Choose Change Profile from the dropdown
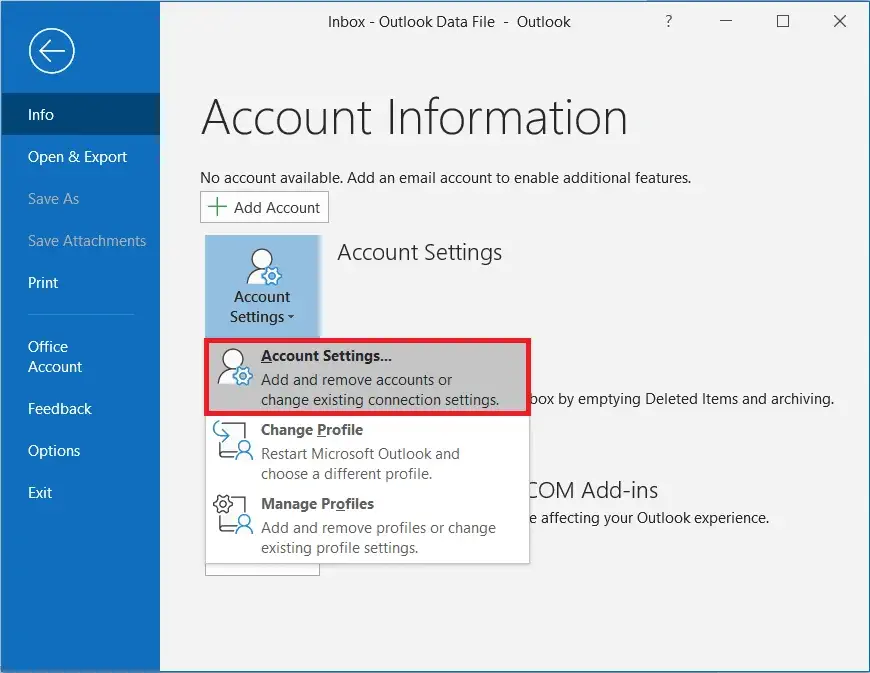Viewport: 870px width, 673px height. click(x=367, y=452)
